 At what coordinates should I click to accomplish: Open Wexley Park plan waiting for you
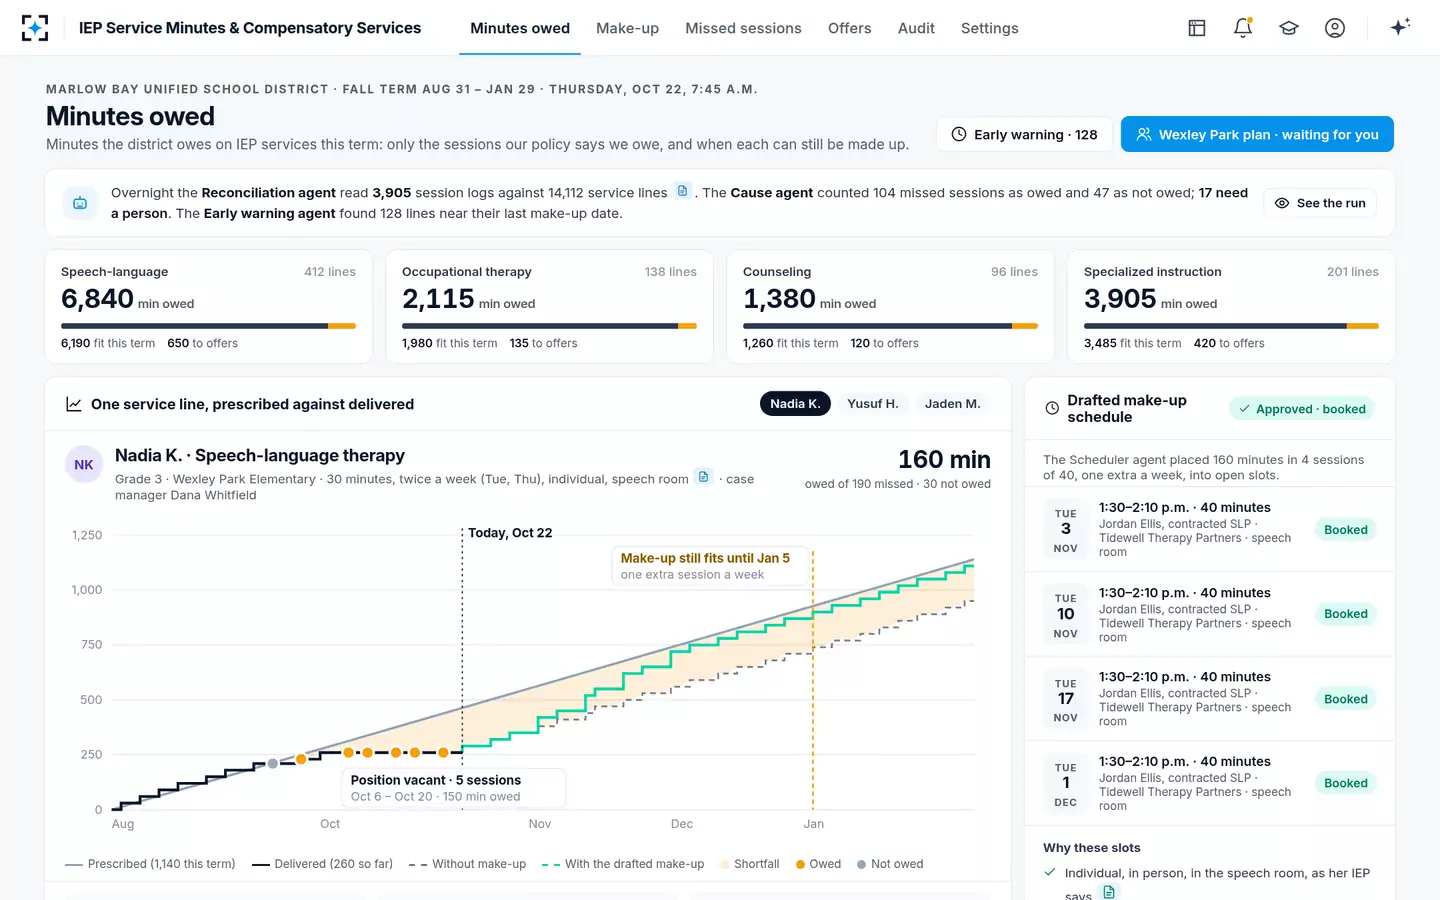pos(1257,134)
